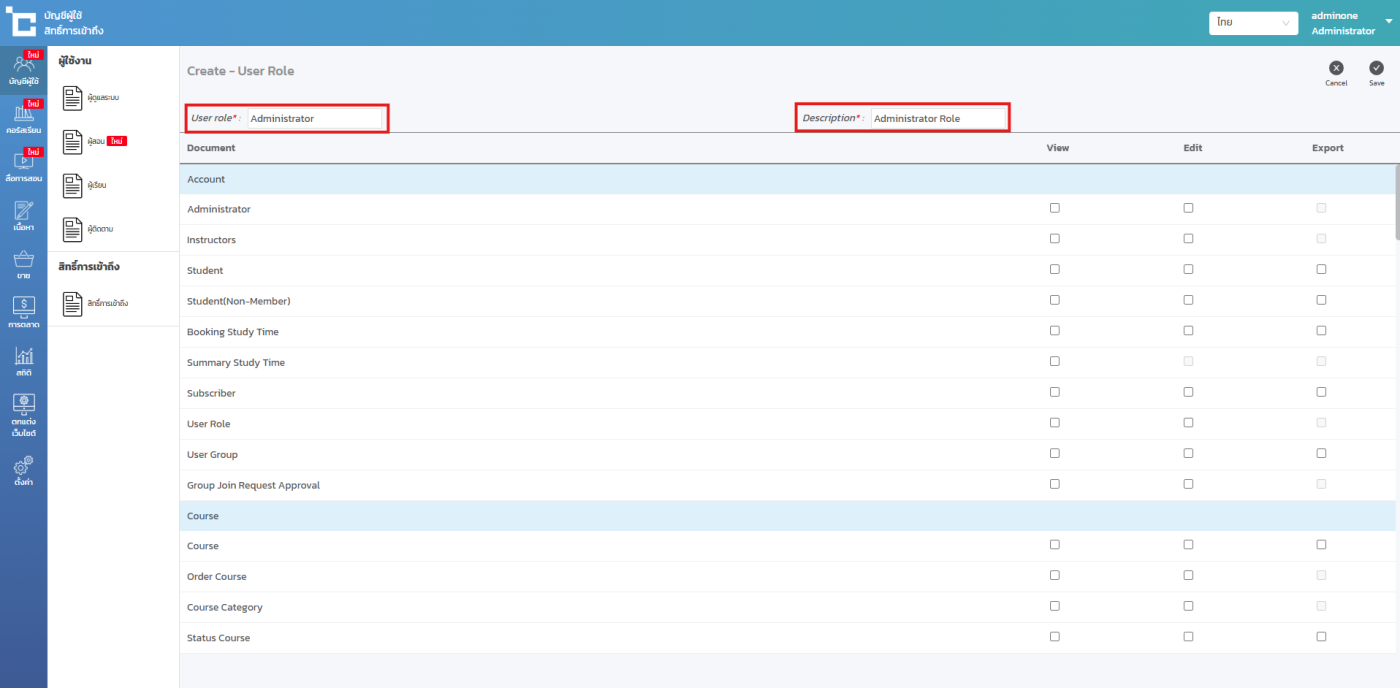Open the คอร์สเรียน (courses) sidebar icon
The height and width of the screenshot is (688, 1400).
[23, 118]
